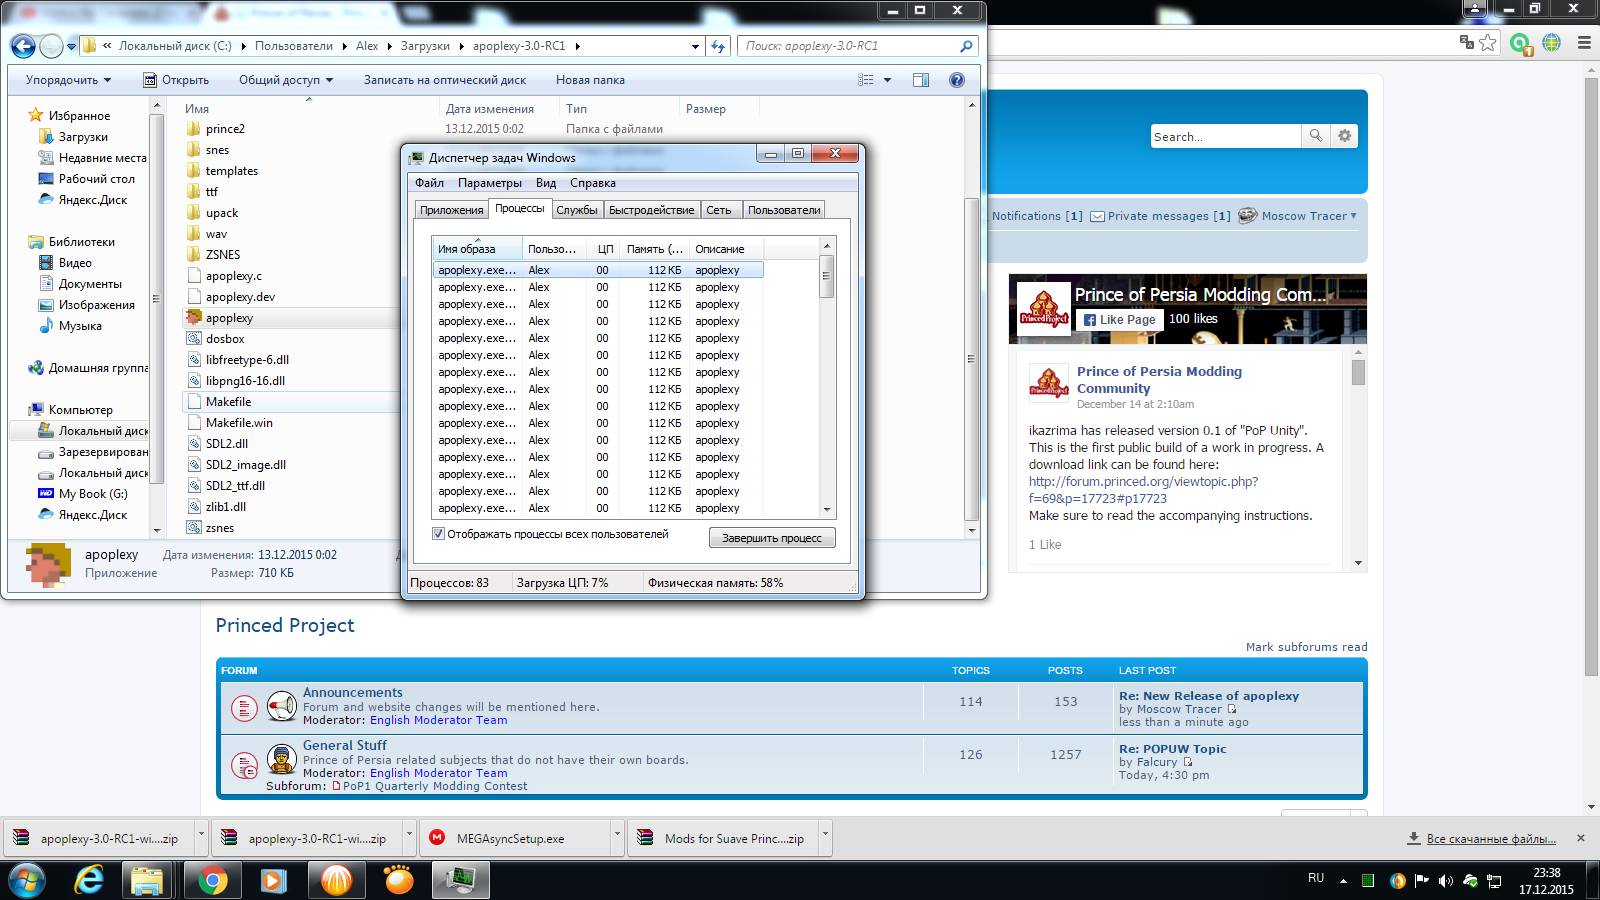Image resolution: width=1600 pixels, height=900 pixels.
Task: Open Вид menu in Task Manager
Action: [546, 183]
